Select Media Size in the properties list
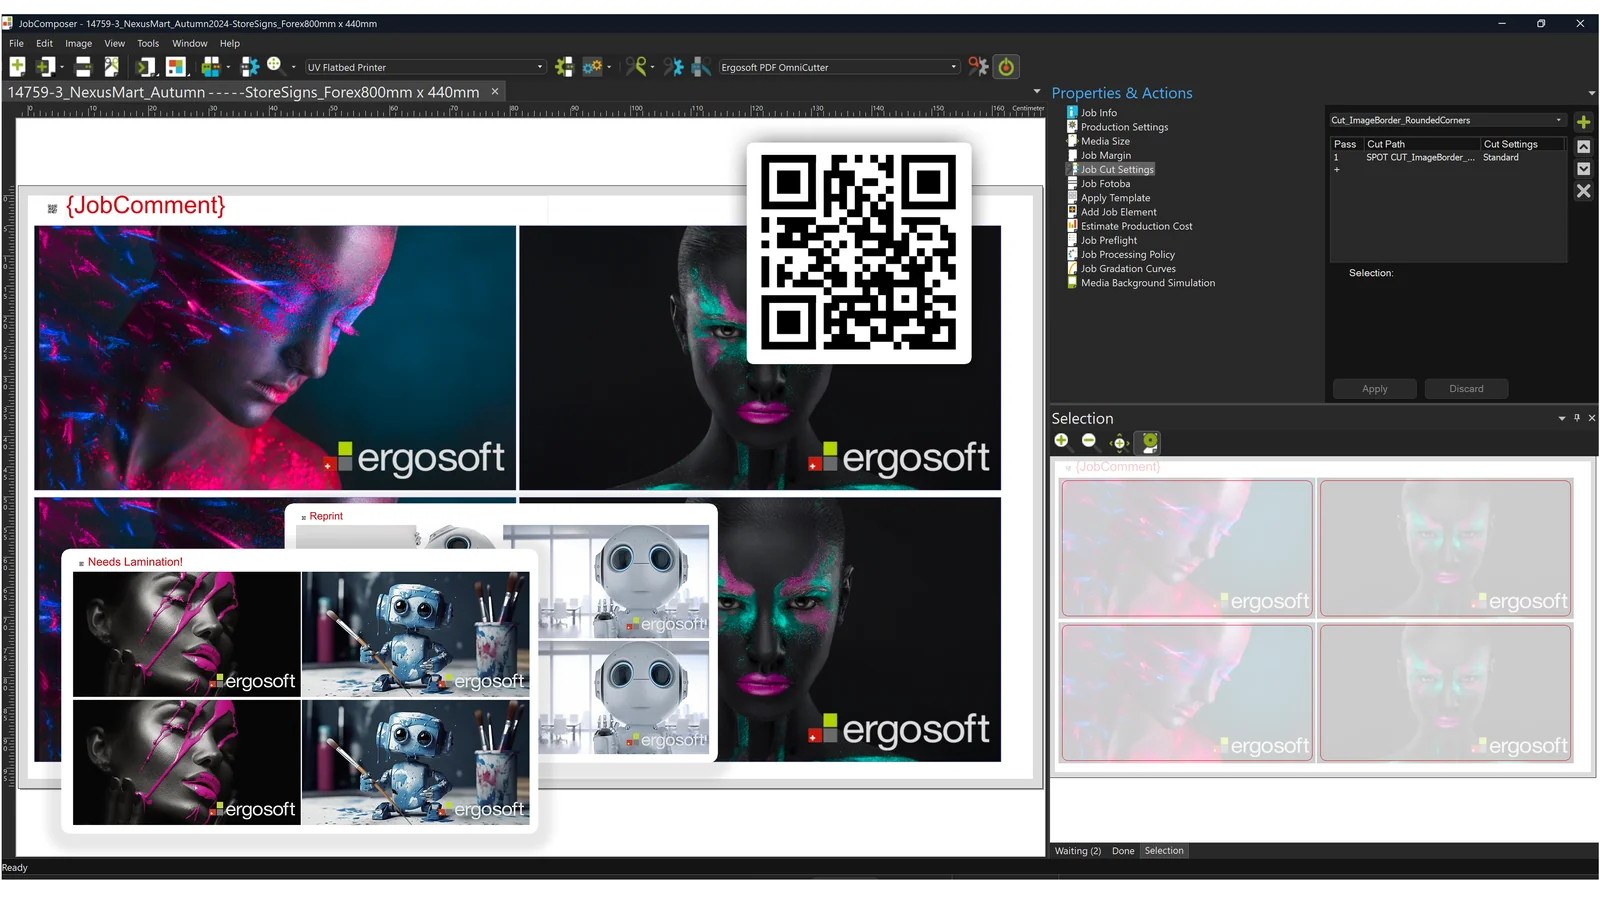1600x900 pixels. click(x=1105, y=141)
